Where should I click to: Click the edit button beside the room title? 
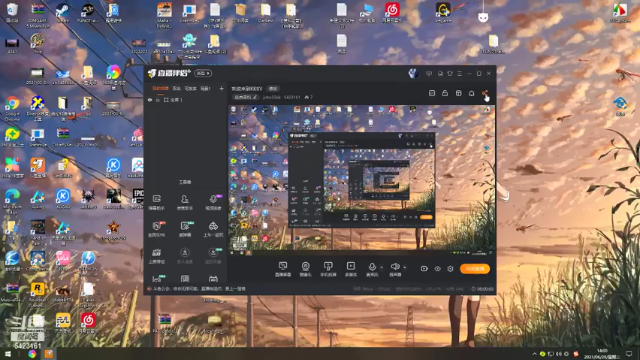[273, 89]
